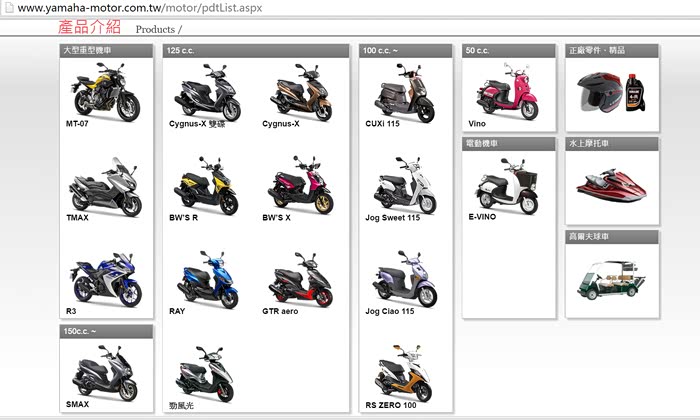Image resolution: width=700 pixels, height=420 pixels.
Task: Select the 50 c.c. category header
Action: pyautogui.click(x=509, y=50)
